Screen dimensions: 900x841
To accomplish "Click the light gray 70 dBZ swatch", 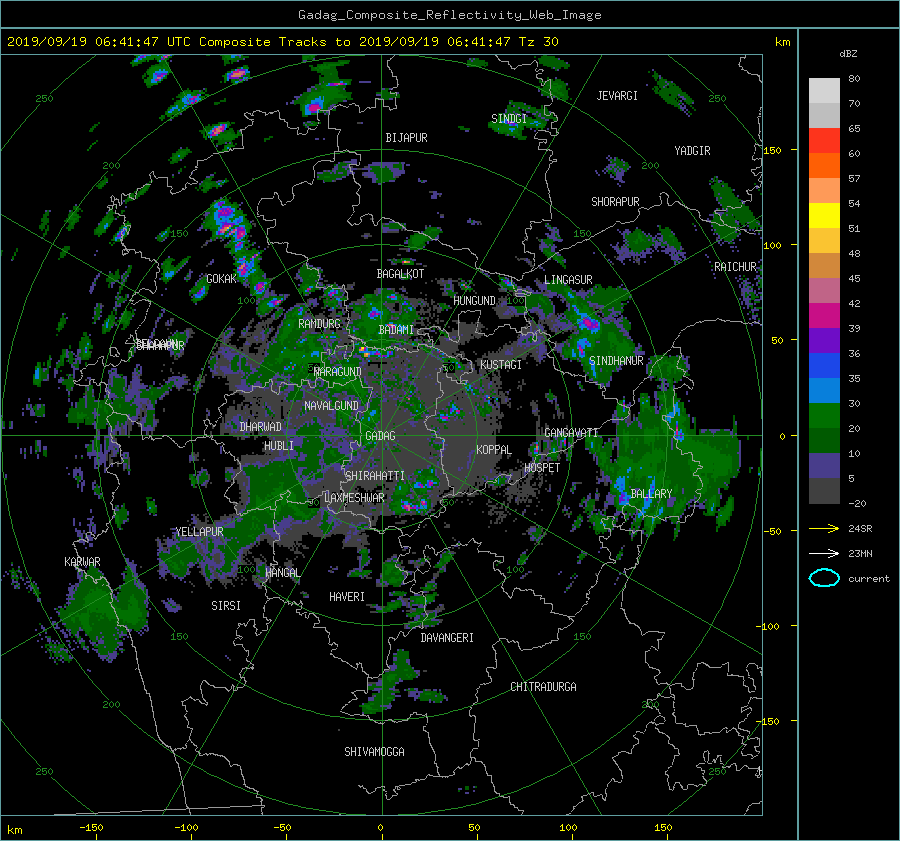I will pos(824,91).
